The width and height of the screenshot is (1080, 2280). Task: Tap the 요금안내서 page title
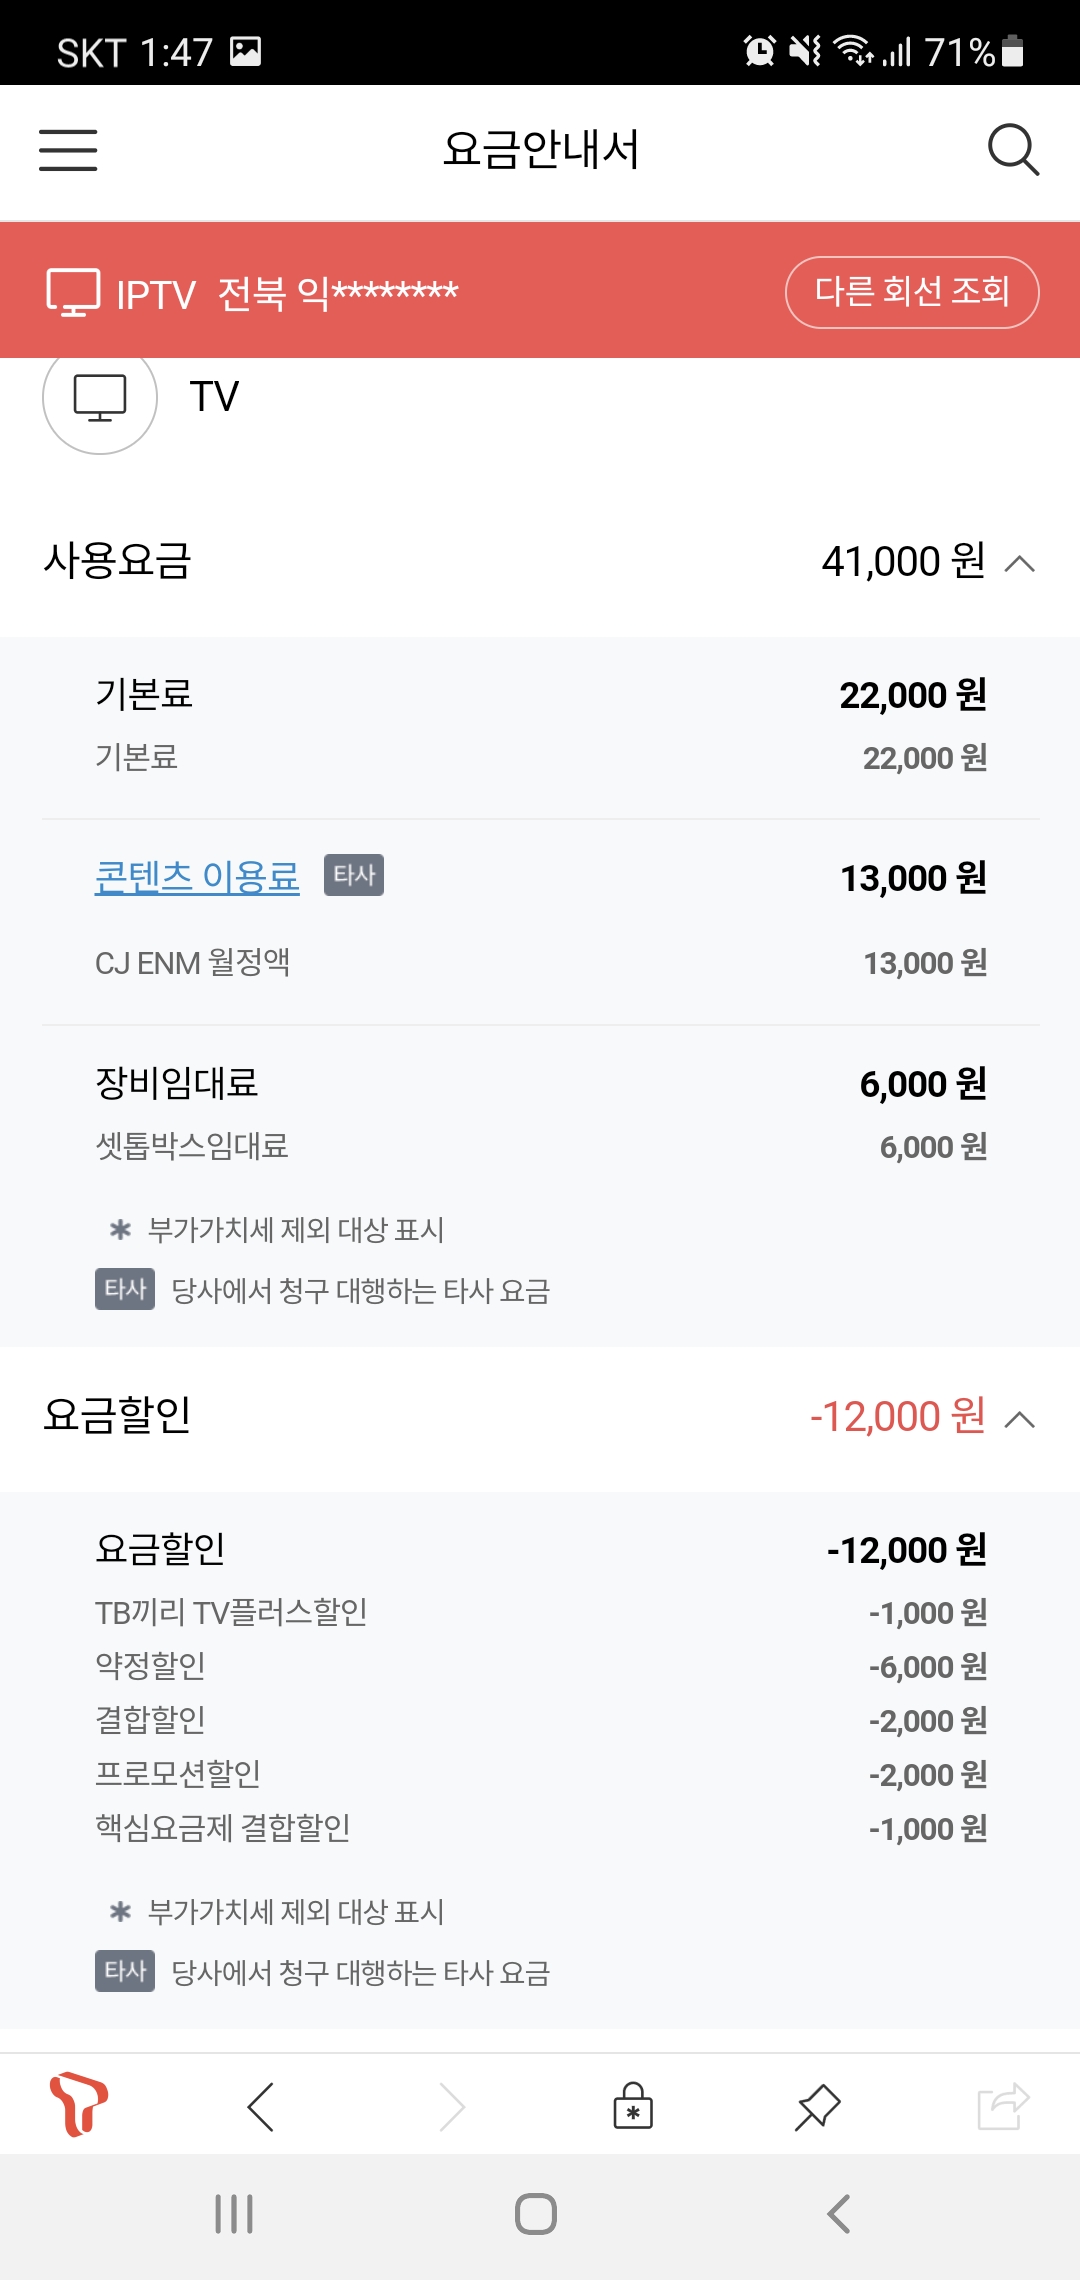[x=540, y=150]
